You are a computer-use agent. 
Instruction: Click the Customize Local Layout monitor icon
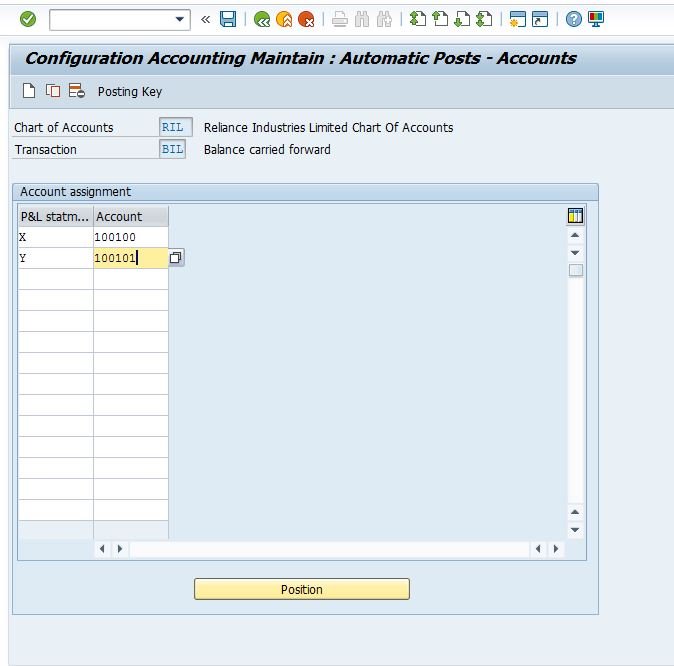[x=596, y=19]
